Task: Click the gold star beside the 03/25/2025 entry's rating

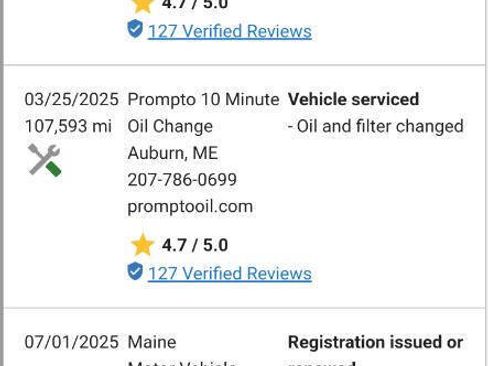Action: click(142, 245)
